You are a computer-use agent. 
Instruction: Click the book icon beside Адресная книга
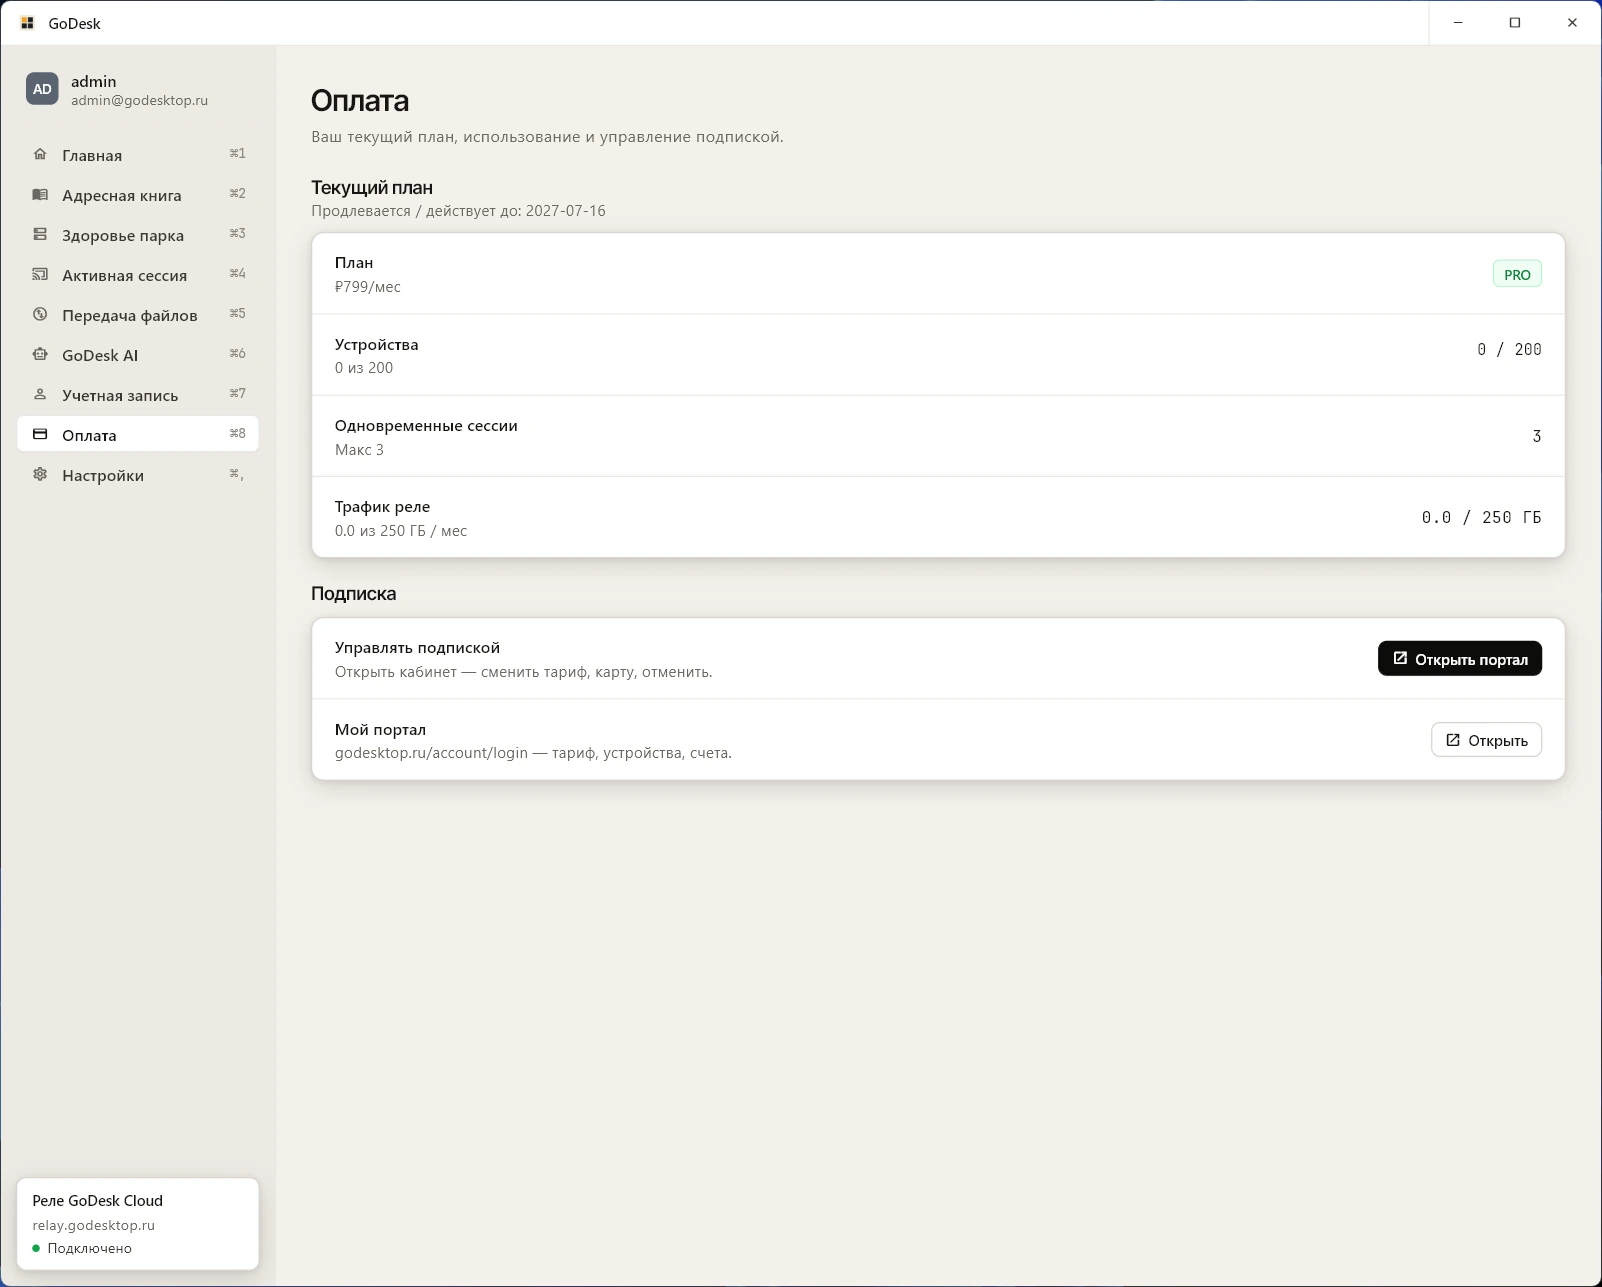(x=40, y=194)
